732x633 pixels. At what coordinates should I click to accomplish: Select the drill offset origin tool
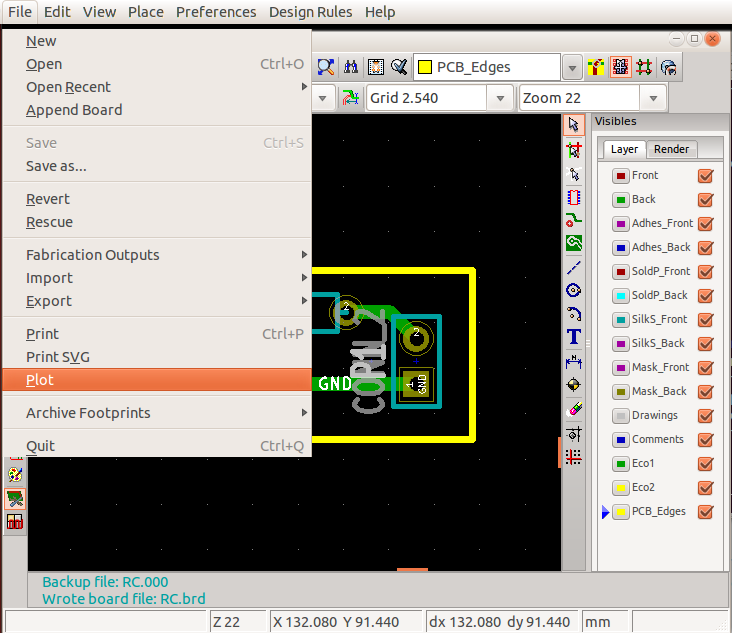[x=574, y=434]
